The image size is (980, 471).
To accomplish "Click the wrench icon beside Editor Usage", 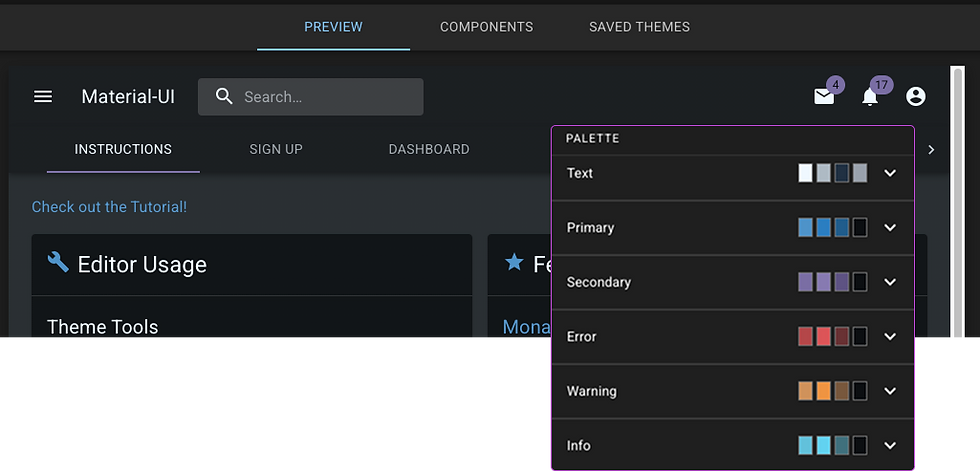I will (58, 263).
